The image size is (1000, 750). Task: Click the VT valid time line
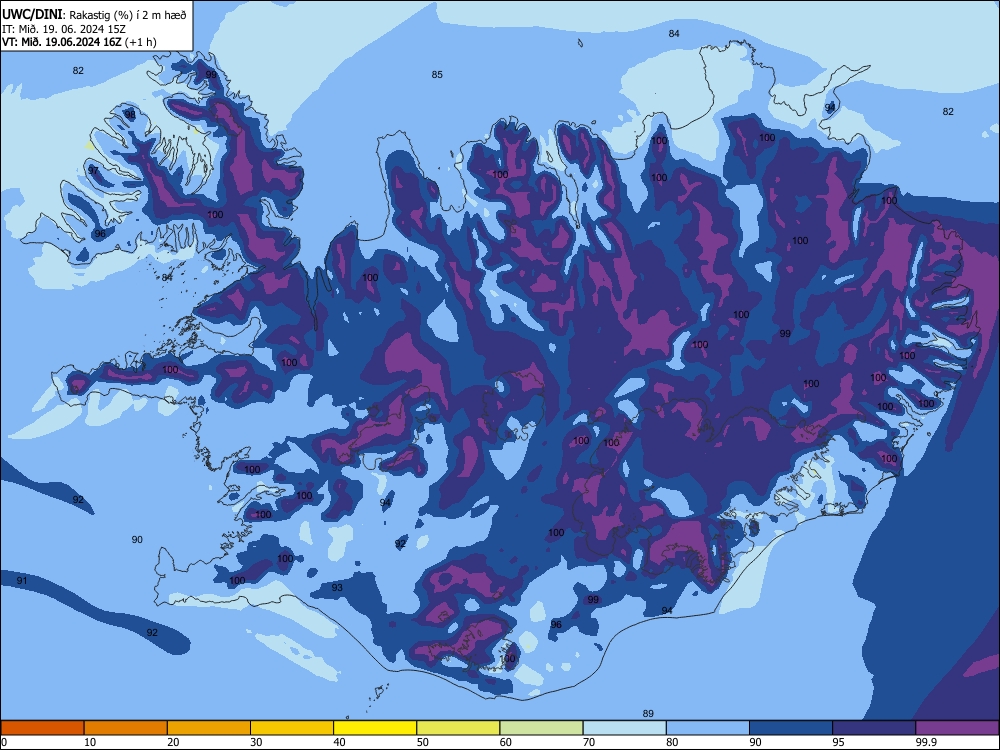(x=61, y=42)
